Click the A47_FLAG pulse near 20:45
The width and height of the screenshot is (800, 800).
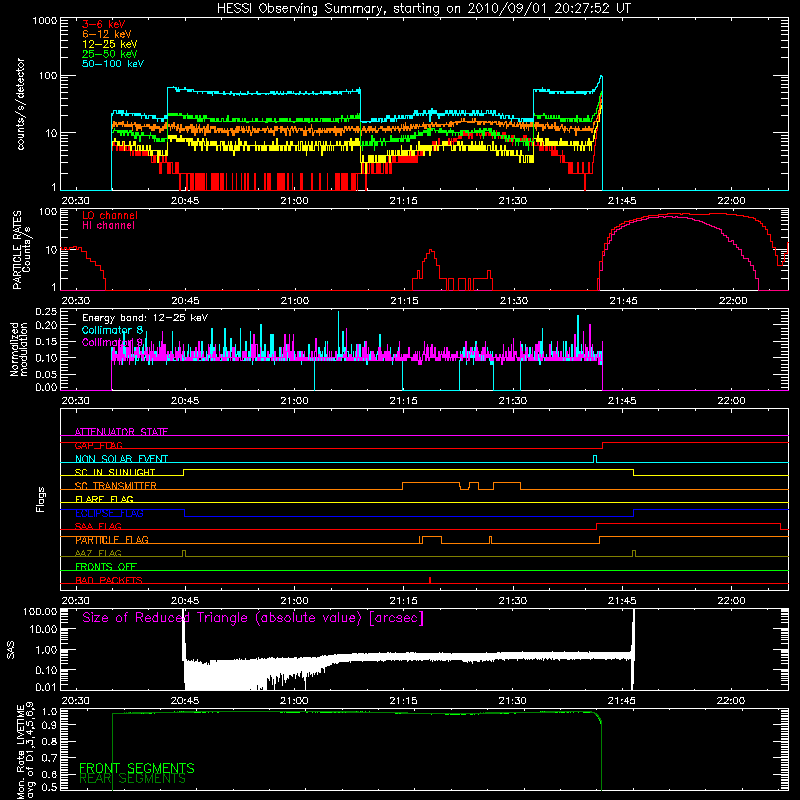pos(184,554)
